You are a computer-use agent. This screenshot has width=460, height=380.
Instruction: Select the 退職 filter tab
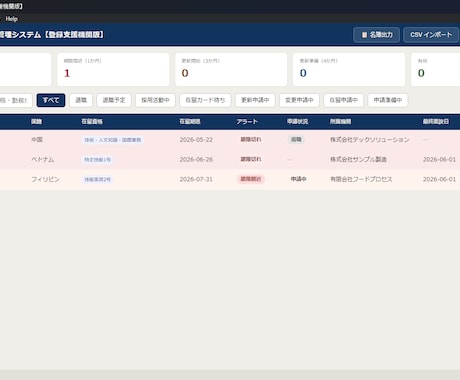click(81, 100)
